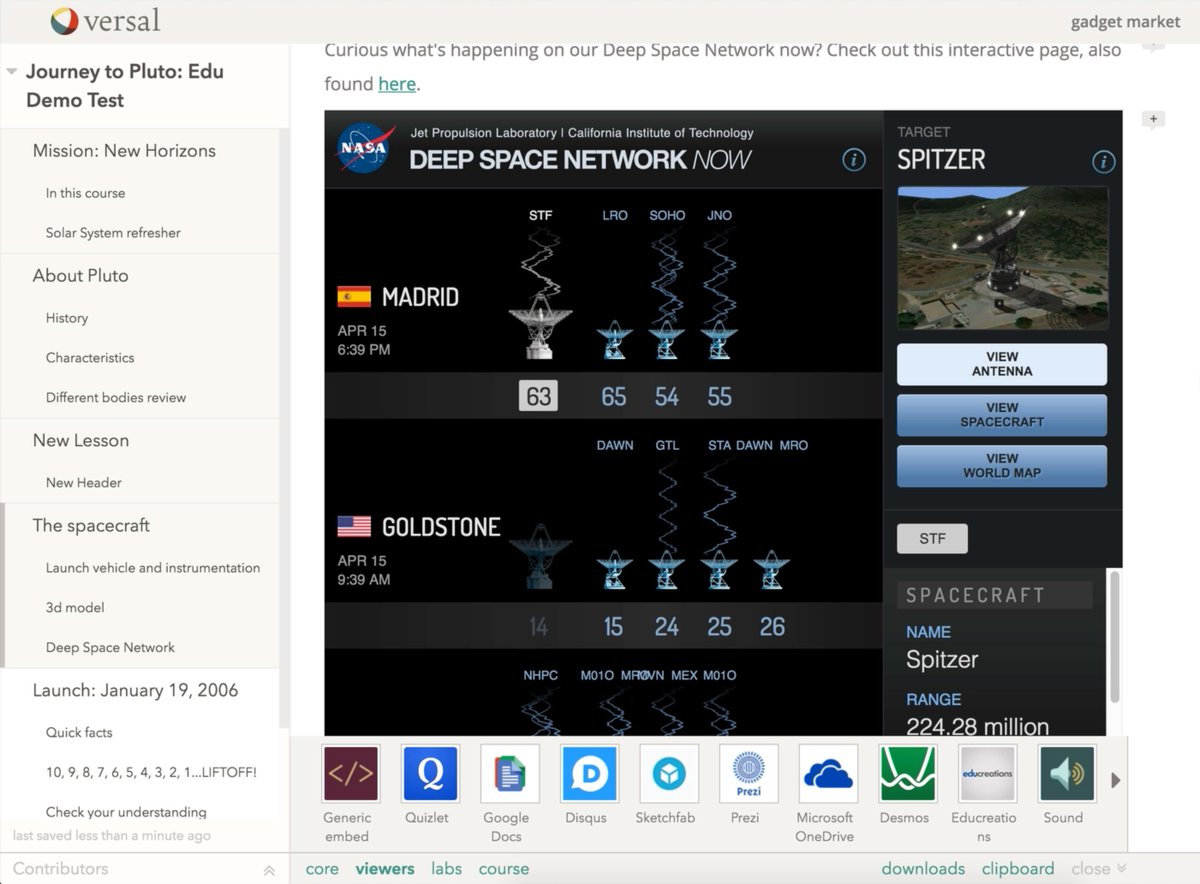Image resolution: width=1200 pixels, height=884 pixels.
Task: Click the spacecraft details panel scrollbar
Action: point(1114,636)
